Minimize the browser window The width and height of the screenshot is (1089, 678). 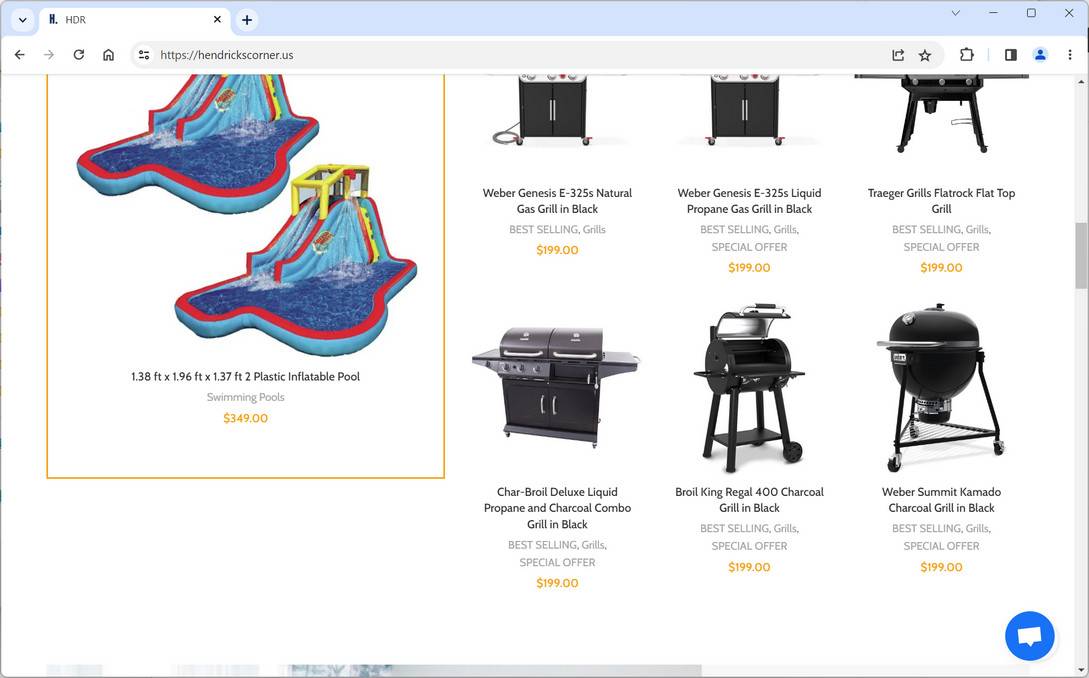[994, 13]
